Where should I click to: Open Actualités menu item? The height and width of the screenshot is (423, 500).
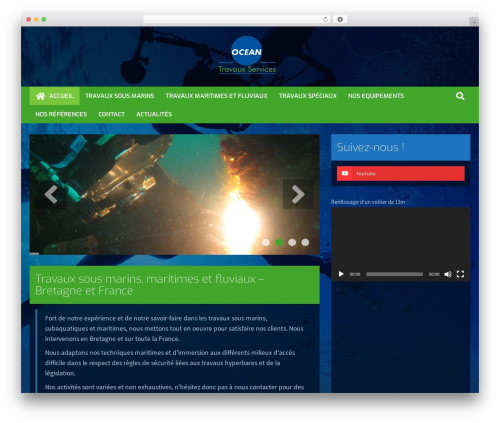coord(154,114)
